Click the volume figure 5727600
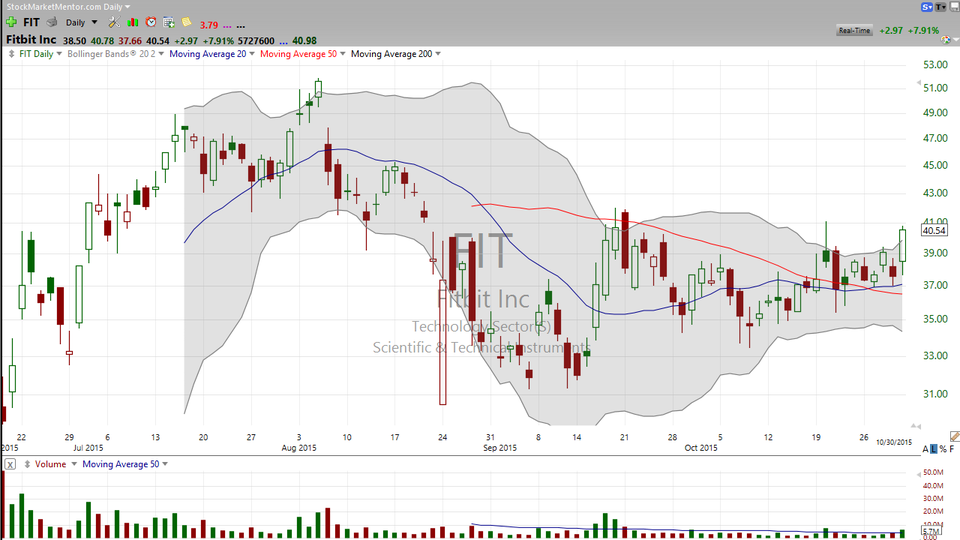Image resolution: width=960 pixels, height=540 pixels. 255,41
